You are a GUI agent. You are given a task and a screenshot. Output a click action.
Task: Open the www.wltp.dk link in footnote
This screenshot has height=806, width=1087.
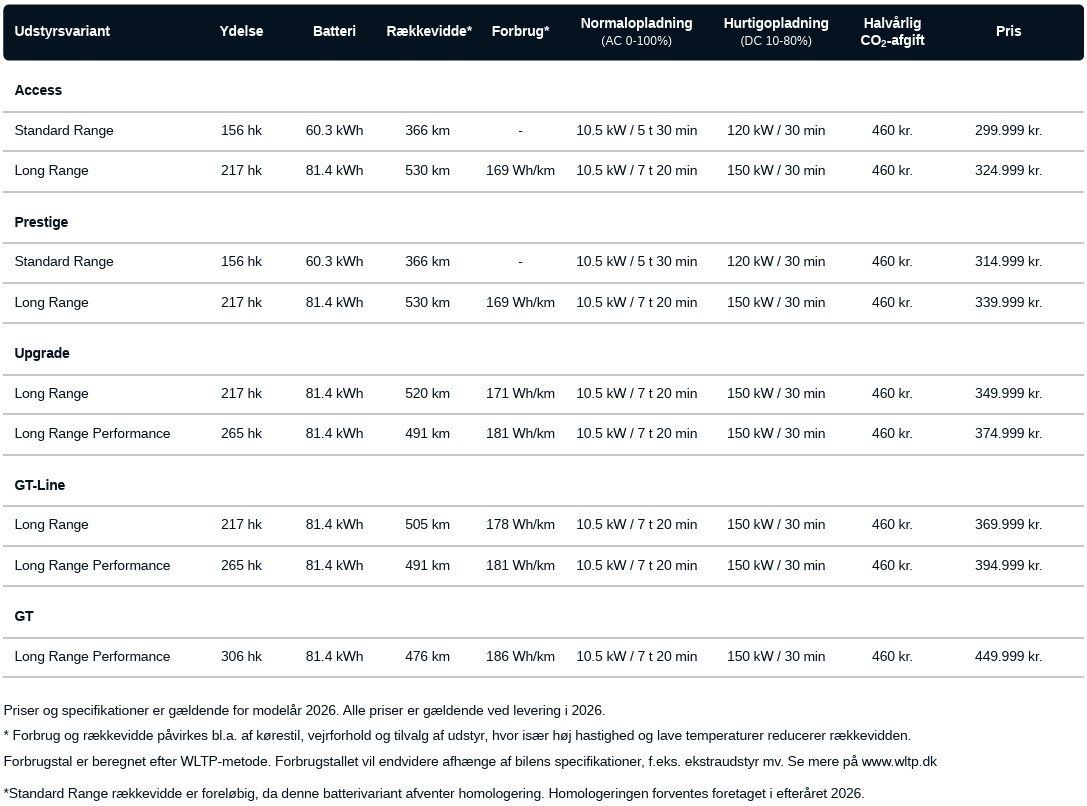pos(899,761)
